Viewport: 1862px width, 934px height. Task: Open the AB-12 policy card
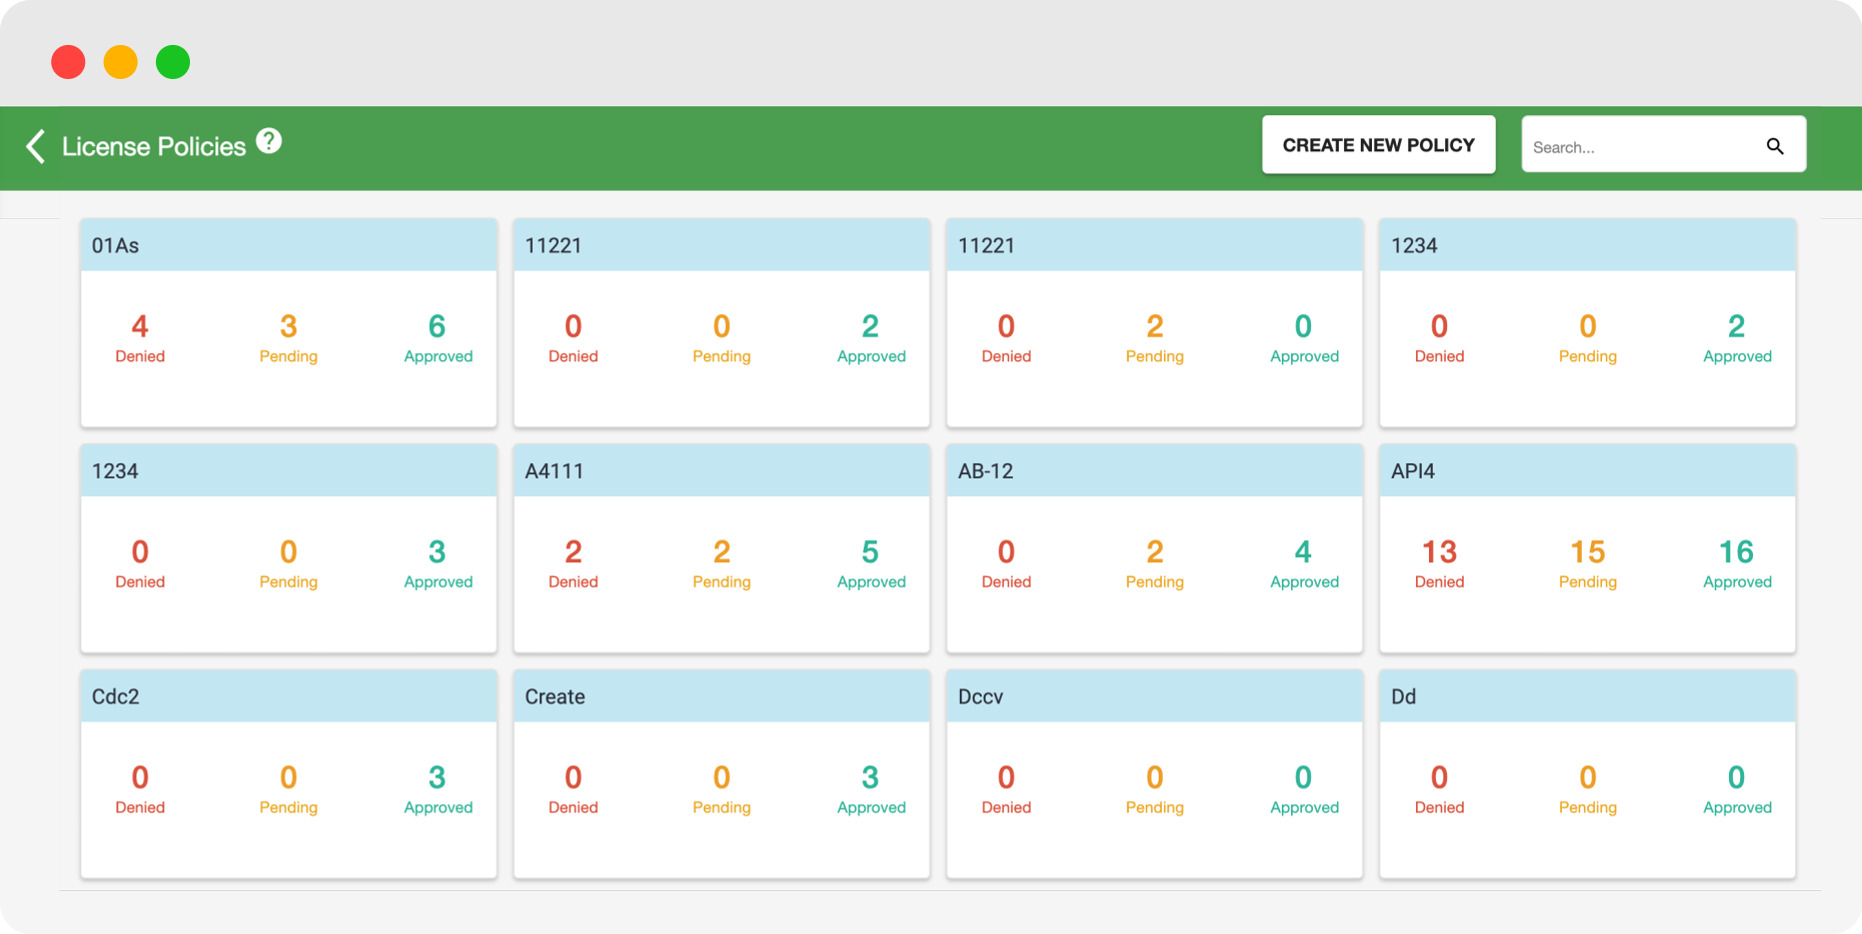1154,470
